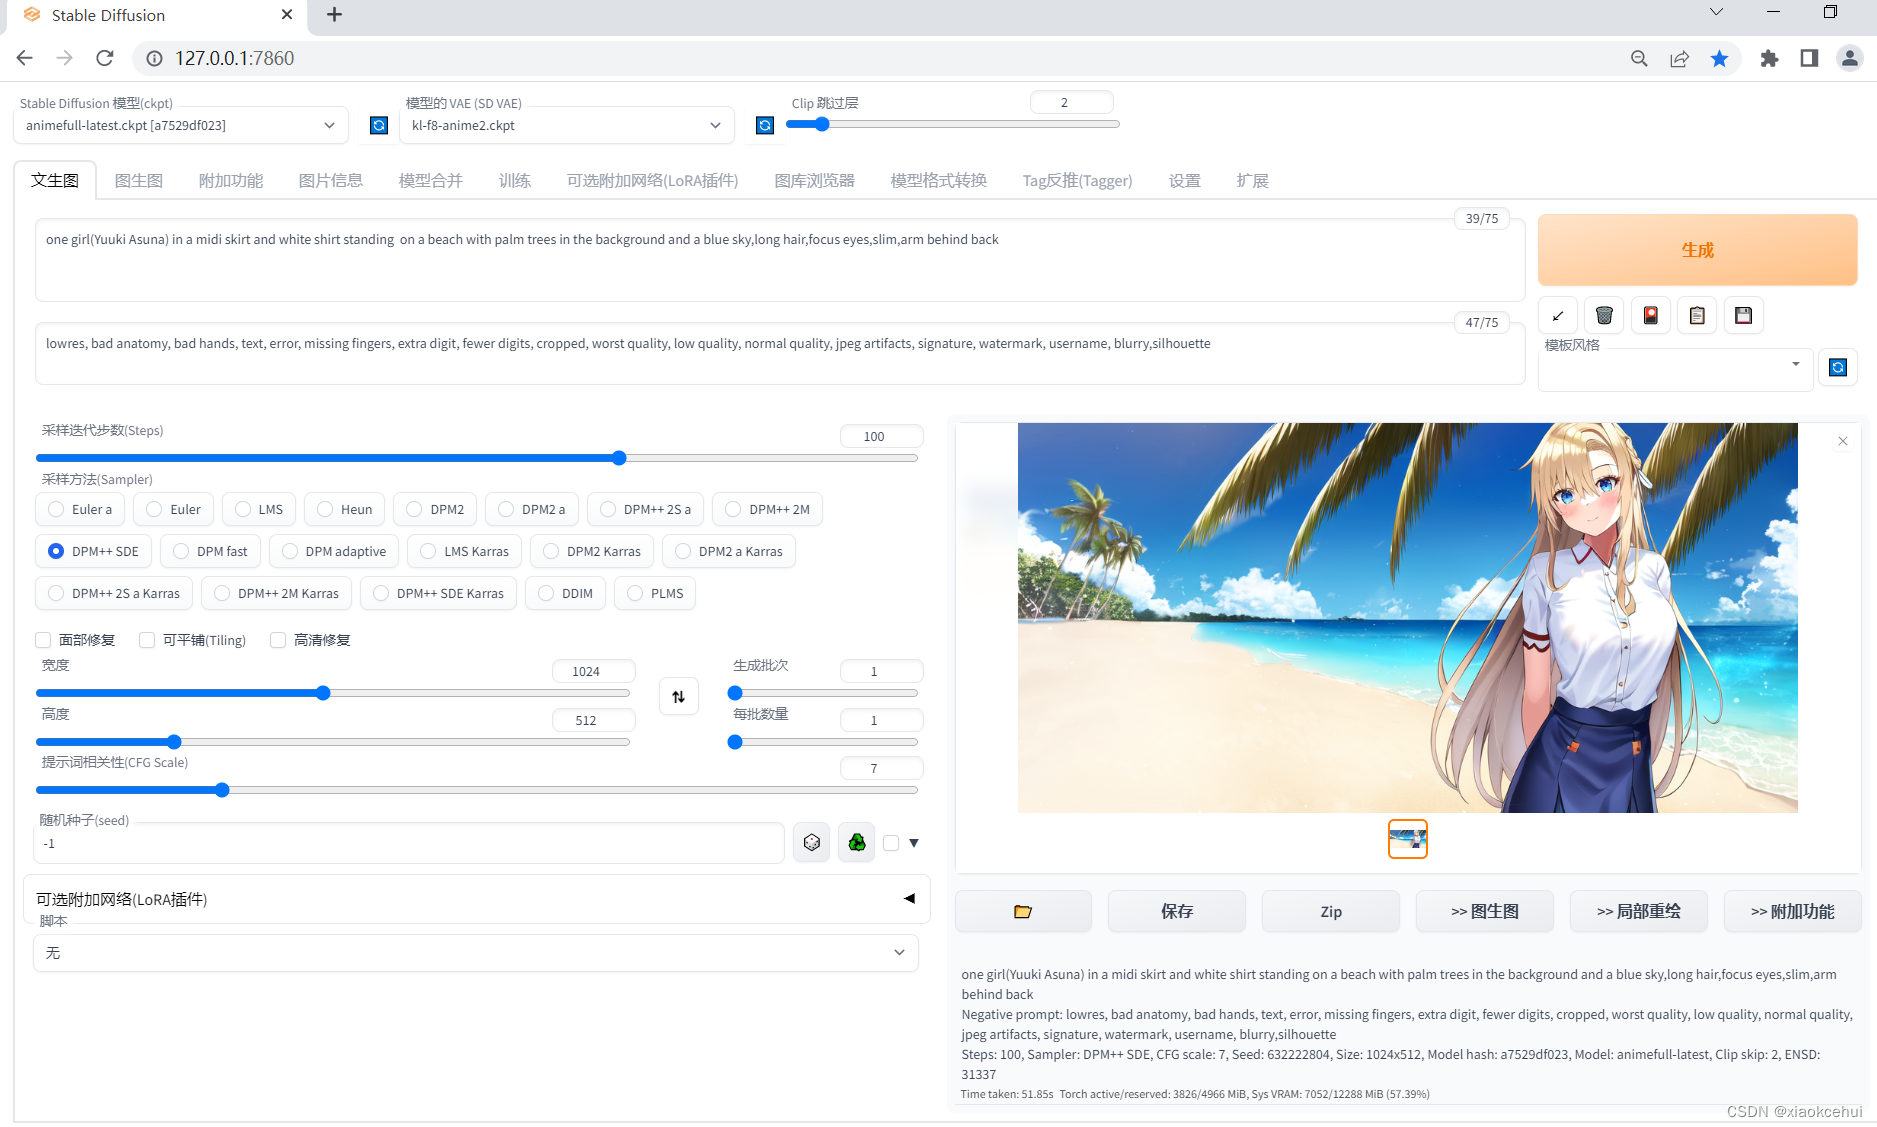
Task: Click the floppy disk save-style icon
Action: click(x=1743, y=316)
